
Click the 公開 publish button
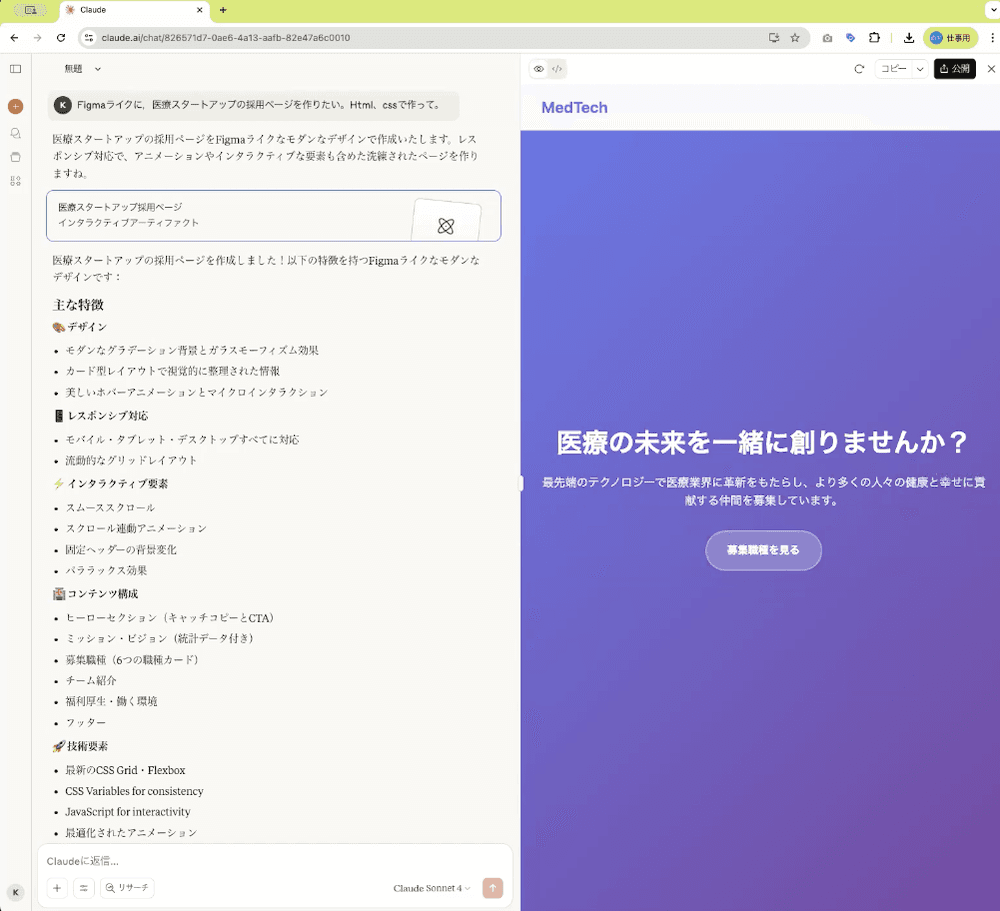point(954,69)
